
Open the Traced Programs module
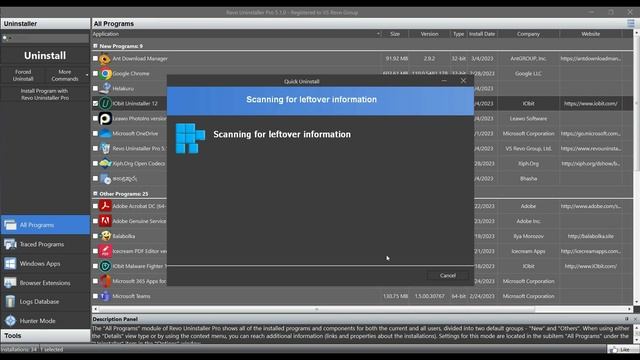coord(45,244)
